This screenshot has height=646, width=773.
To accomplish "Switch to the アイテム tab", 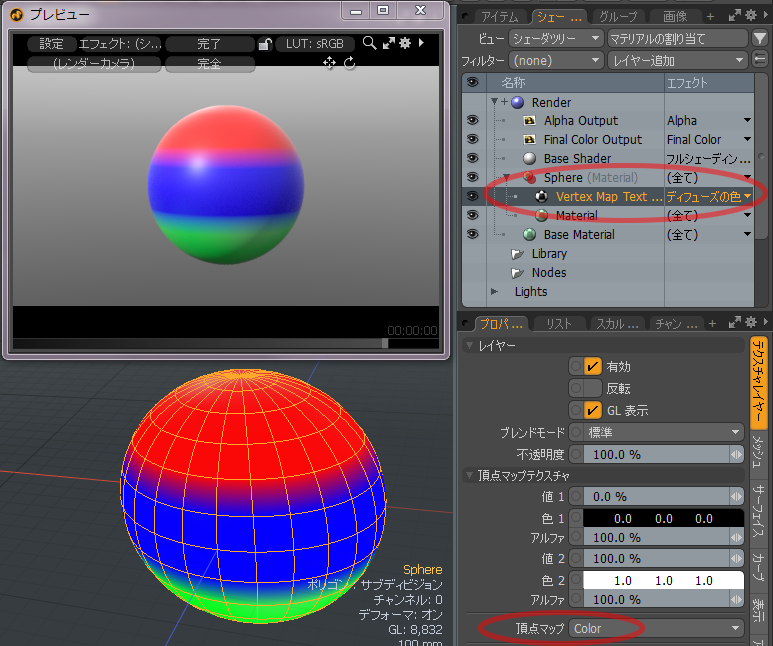I will tap(499, 16).
